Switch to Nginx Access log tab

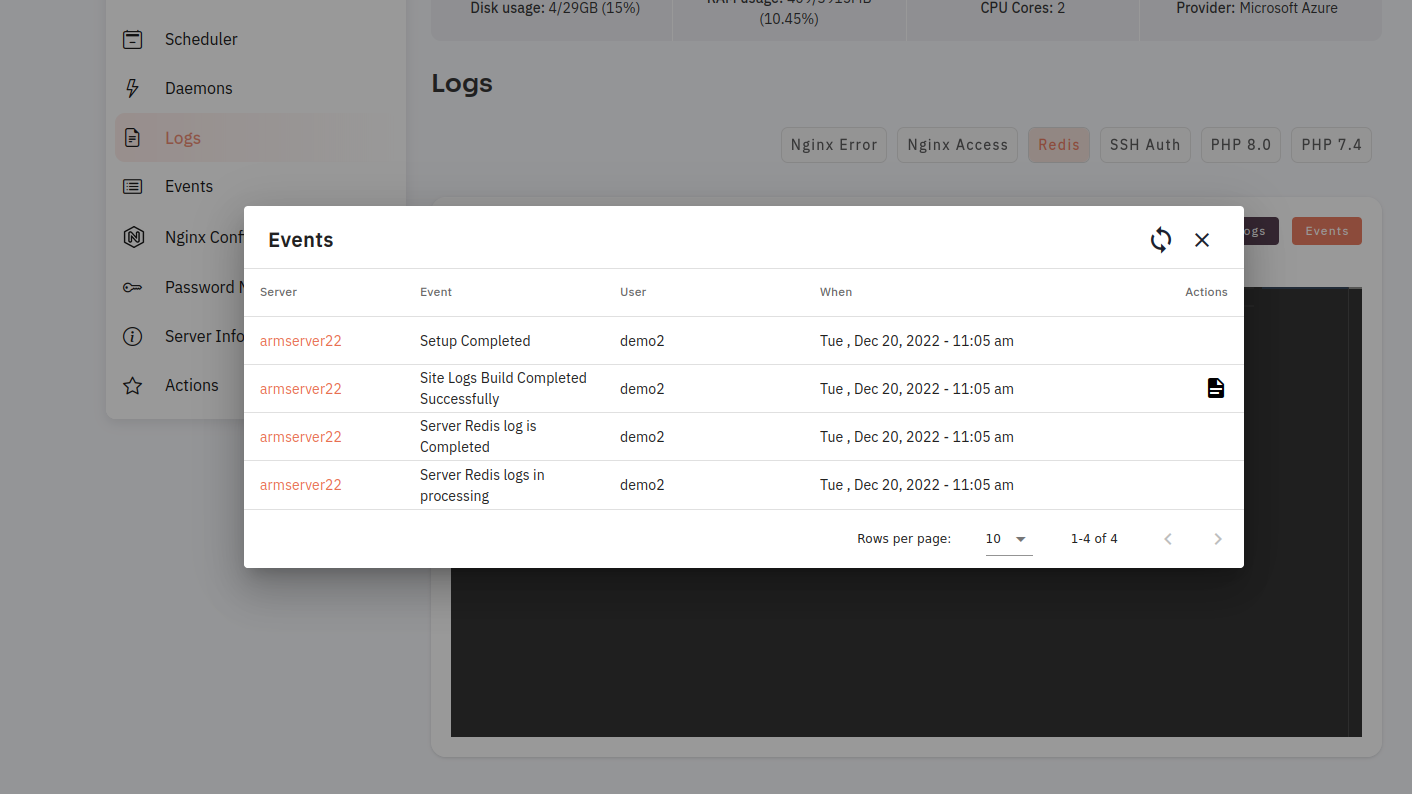click(957, 145)
